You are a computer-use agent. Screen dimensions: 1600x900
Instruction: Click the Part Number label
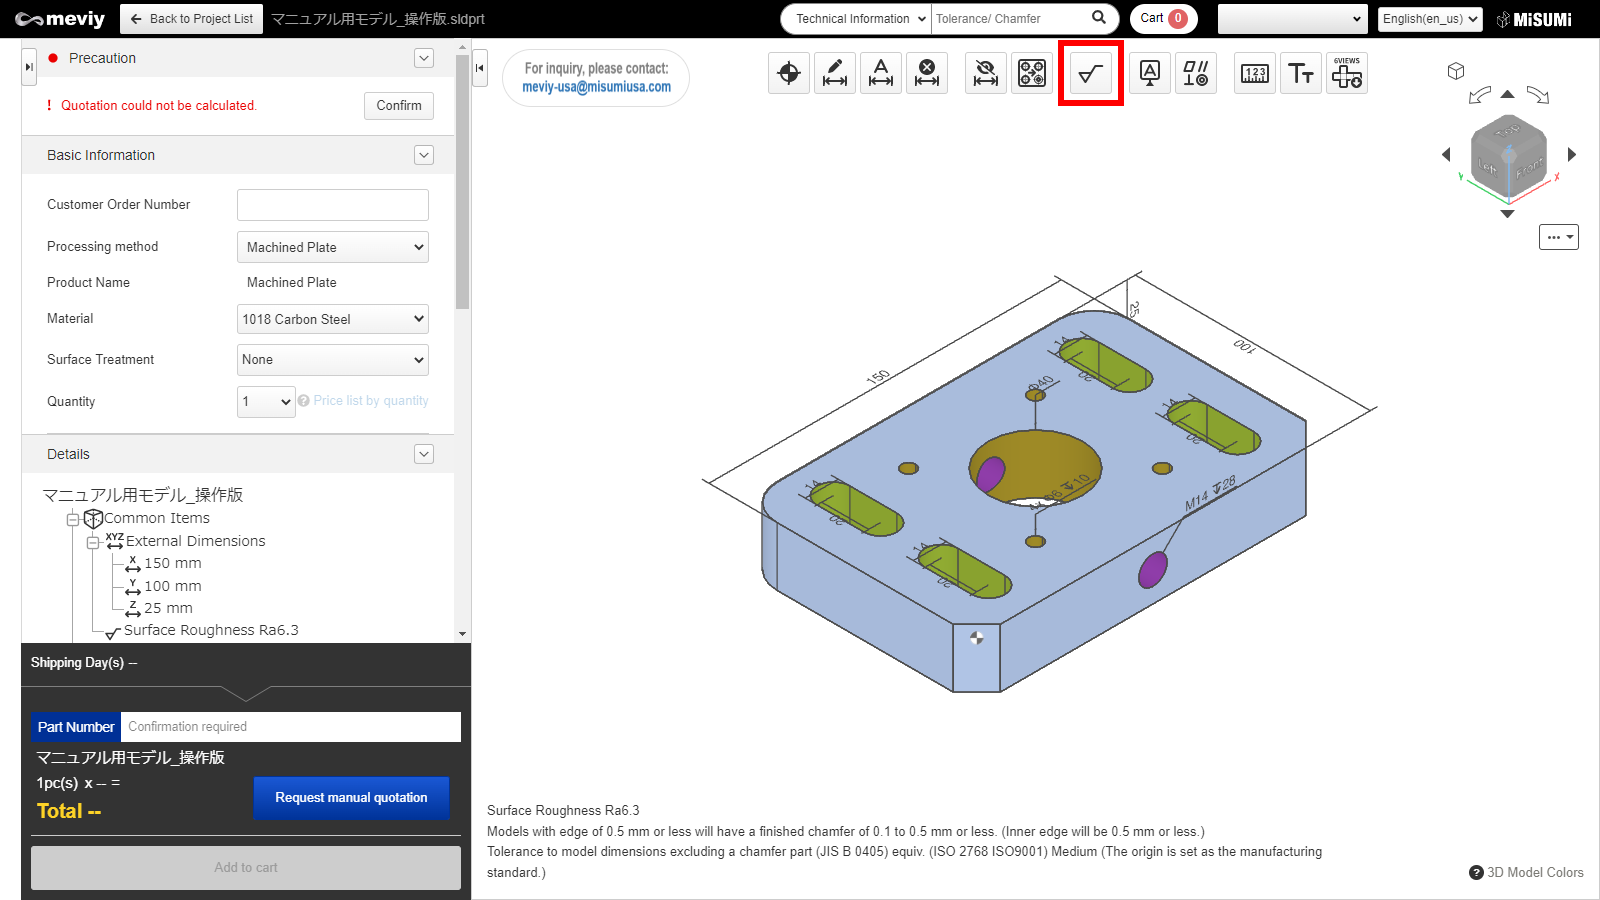[x=76, y=727]
